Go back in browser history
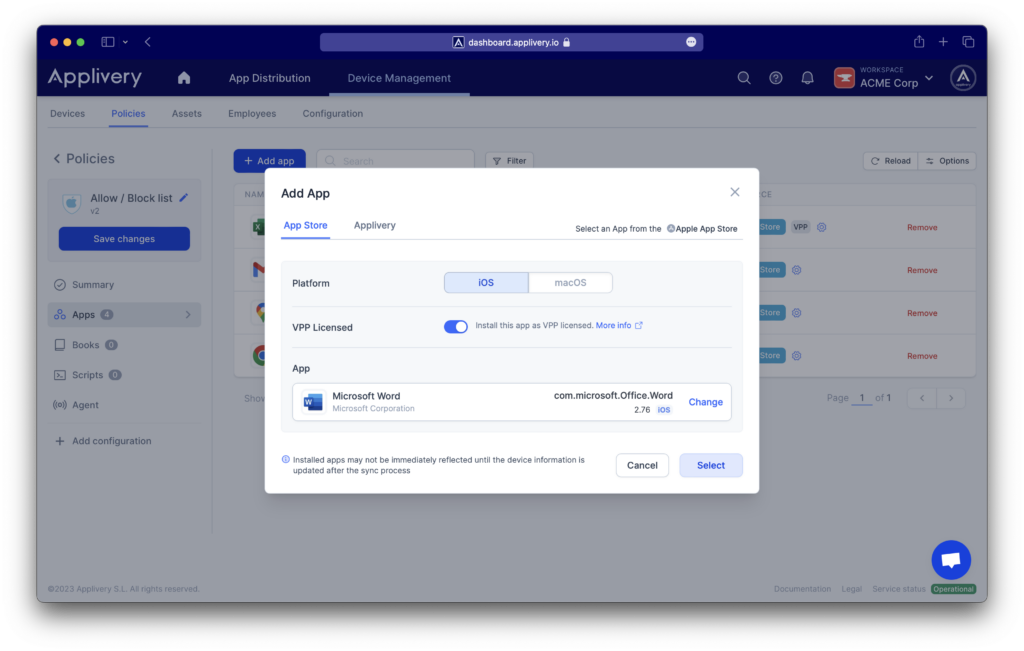Viewport: 1024px width, 651px height. coord(148,42)
